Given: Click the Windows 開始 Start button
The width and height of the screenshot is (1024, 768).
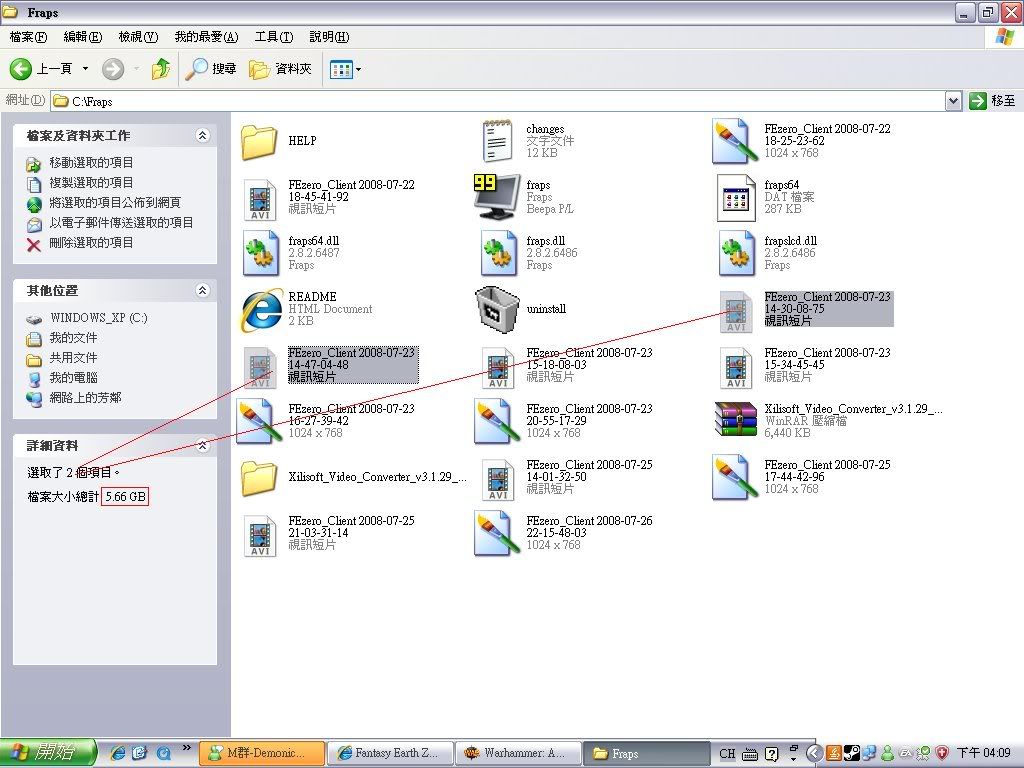Looking at the screenshot, I should [x=48, y=753].
